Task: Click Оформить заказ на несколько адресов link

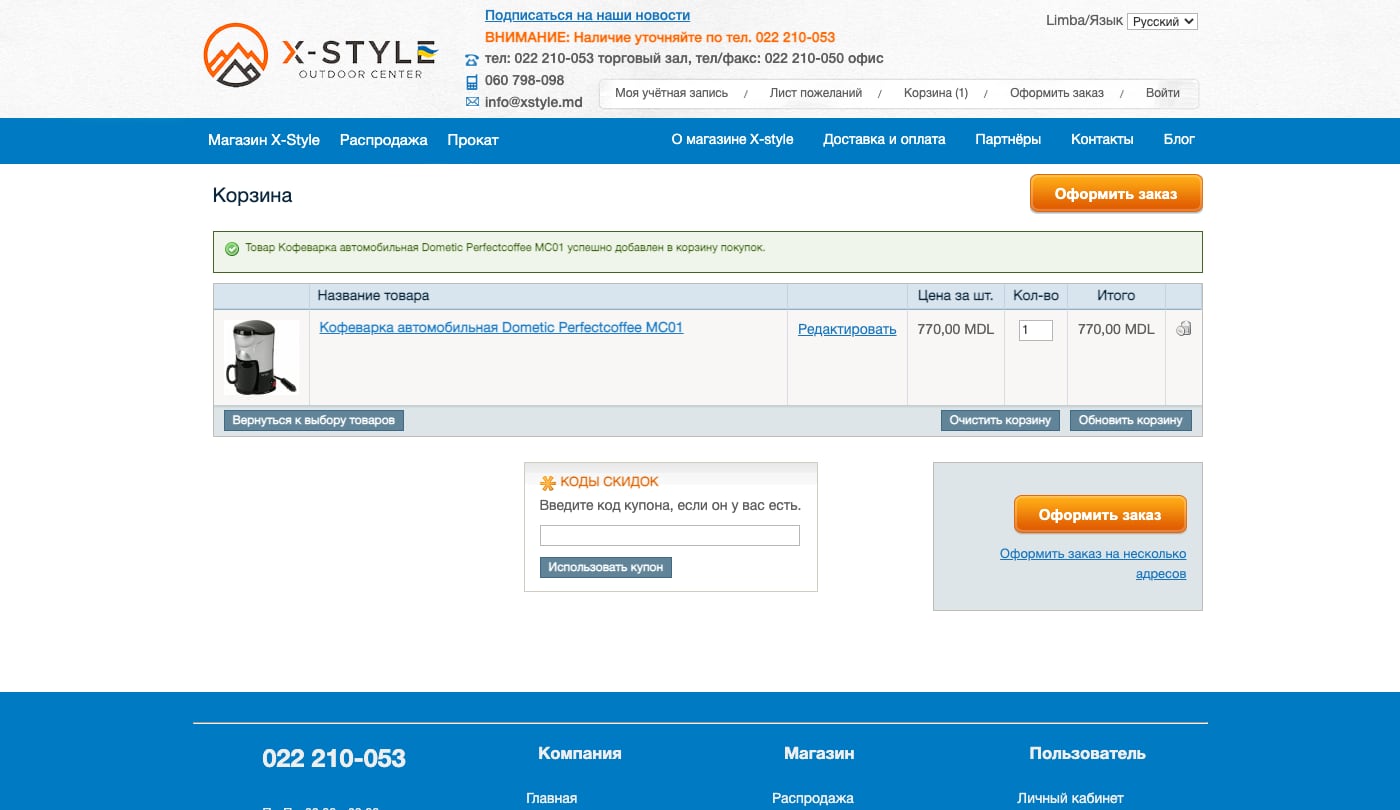Action: tap(1093, 564)
